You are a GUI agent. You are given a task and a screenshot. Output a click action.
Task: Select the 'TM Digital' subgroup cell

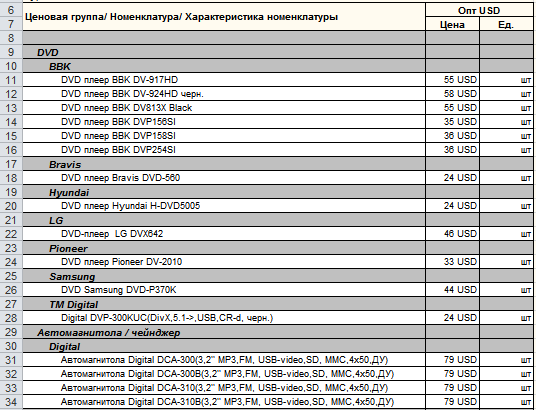[x=224, y=304]
